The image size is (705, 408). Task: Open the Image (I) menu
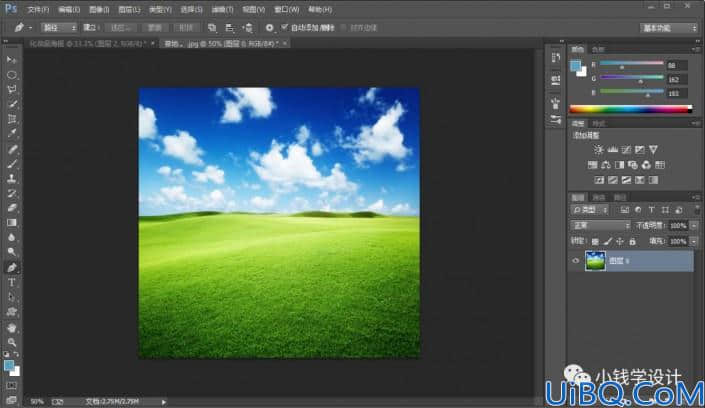[99, 9]
